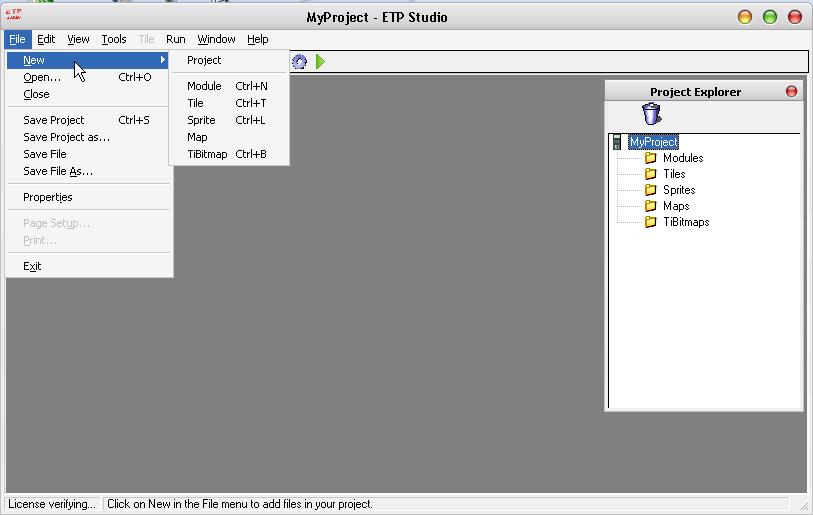Image resolution: width=813 pixels, height=515 pixels.
Task: Expand the New submenu entry
Action: [88, 60]
